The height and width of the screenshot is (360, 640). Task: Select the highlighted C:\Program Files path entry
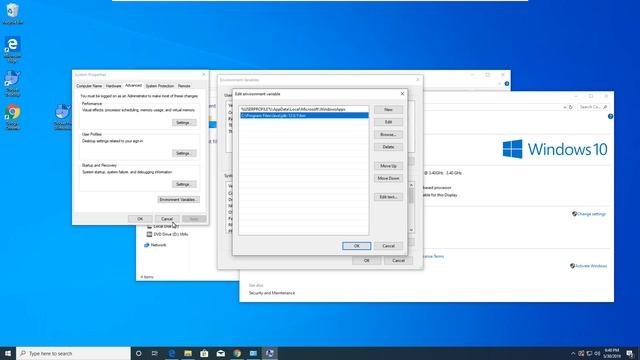click(x=304, y=116)
